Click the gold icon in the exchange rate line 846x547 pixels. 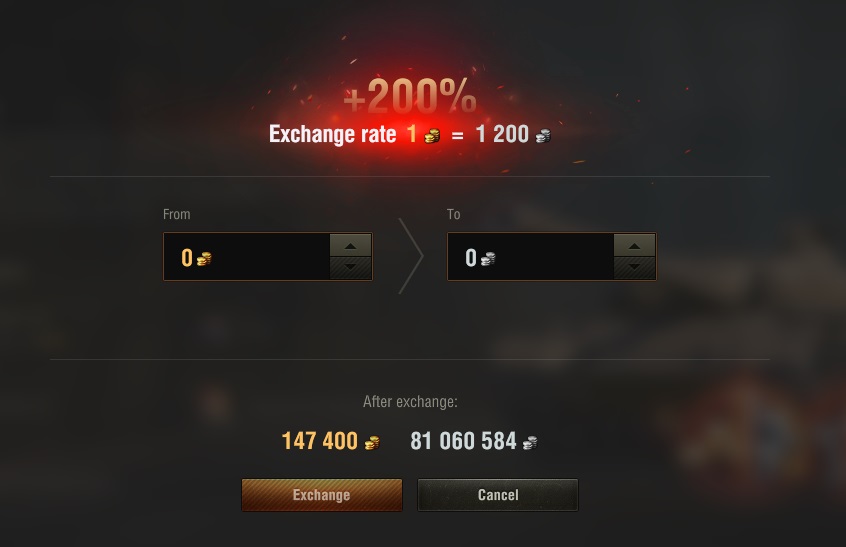pyautogui.click(x=432, y=135)
